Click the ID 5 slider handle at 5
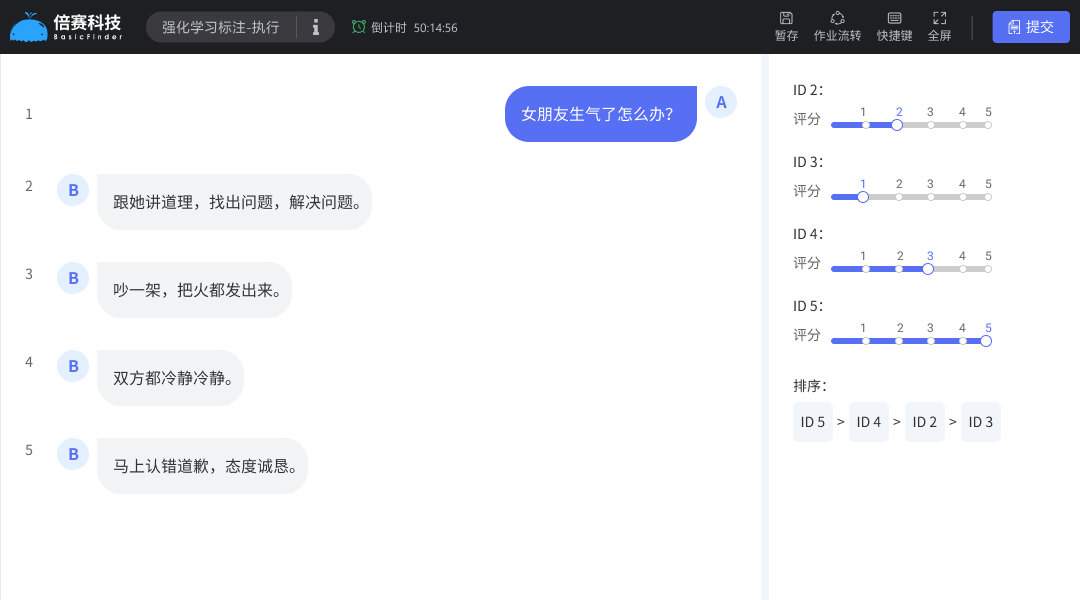This screenshot has width=1080, height=600. pos(986,341)
